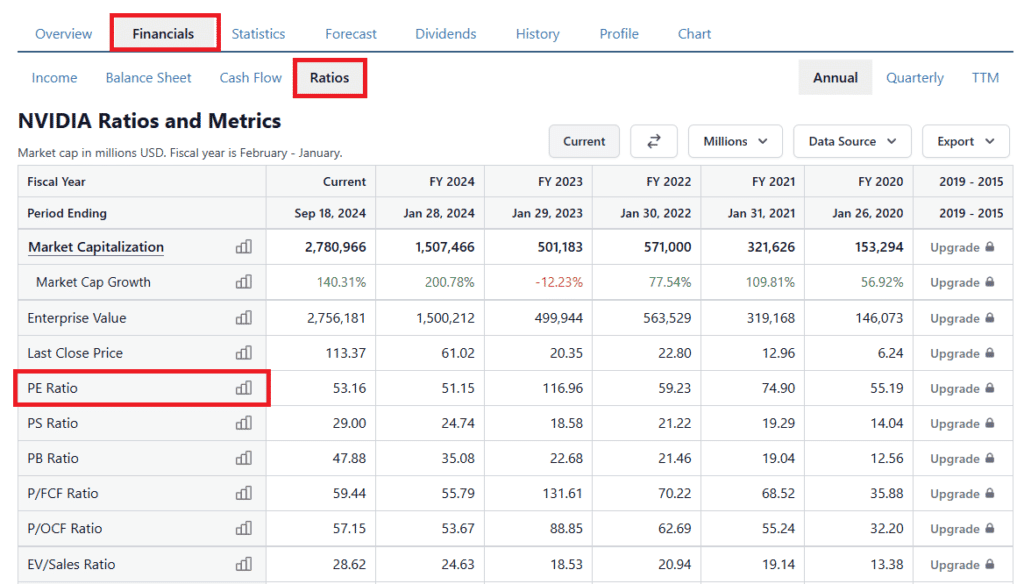The image size is (1024, 584).
Task: Click the chart icon beside PE Ratio
Action: 243,388
